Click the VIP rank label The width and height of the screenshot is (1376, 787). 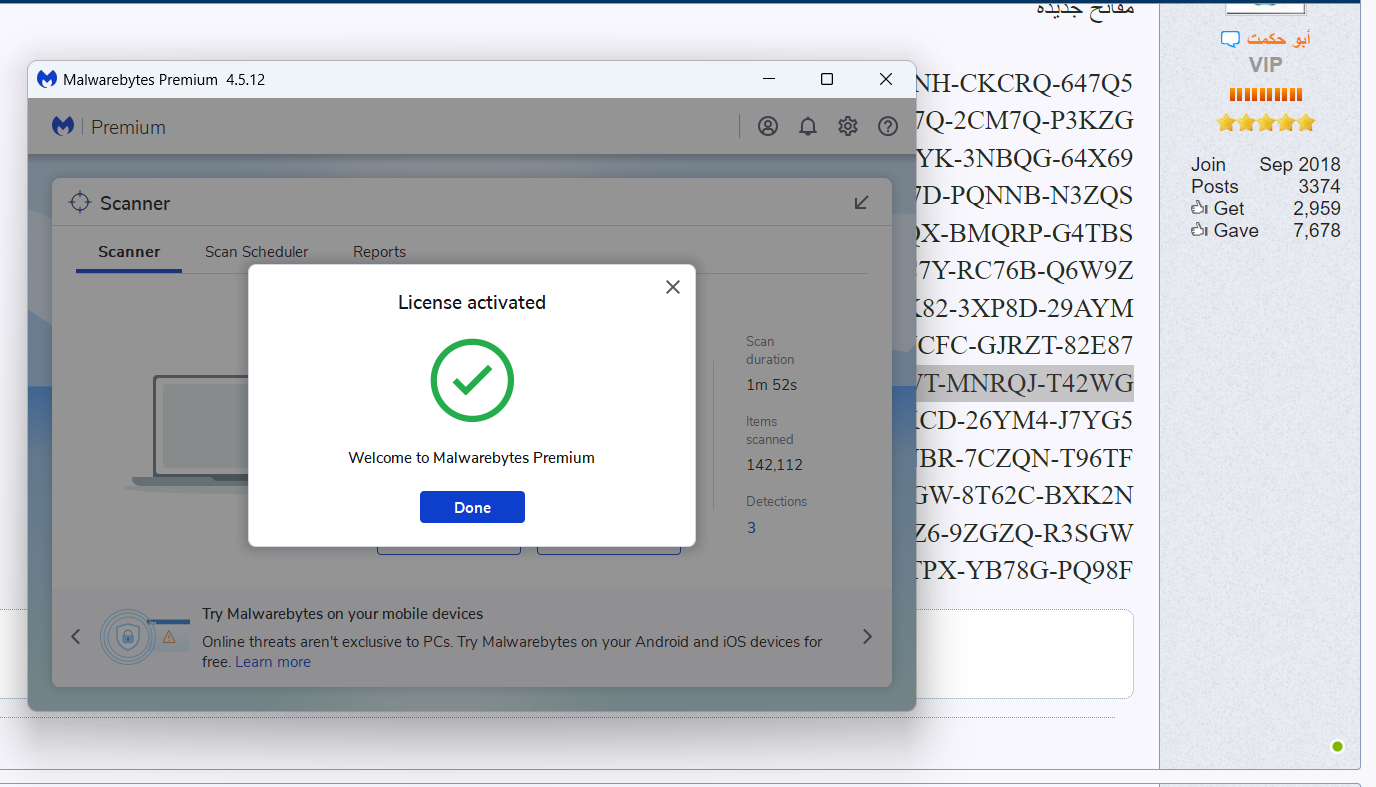pos(1265,65)
